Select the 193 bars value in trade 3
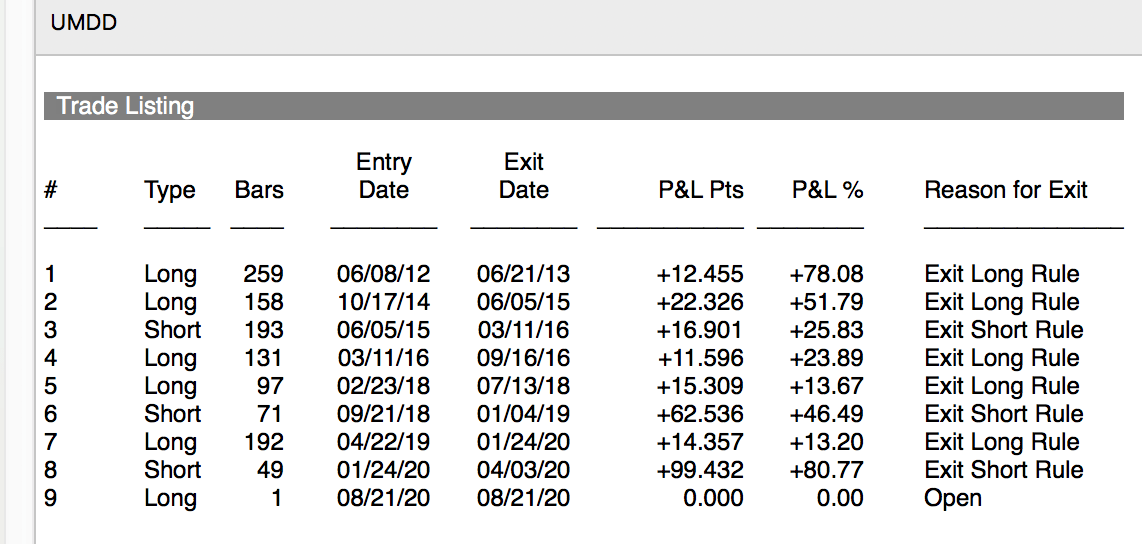The image size is (1142, 544). [x=263, y=330]
